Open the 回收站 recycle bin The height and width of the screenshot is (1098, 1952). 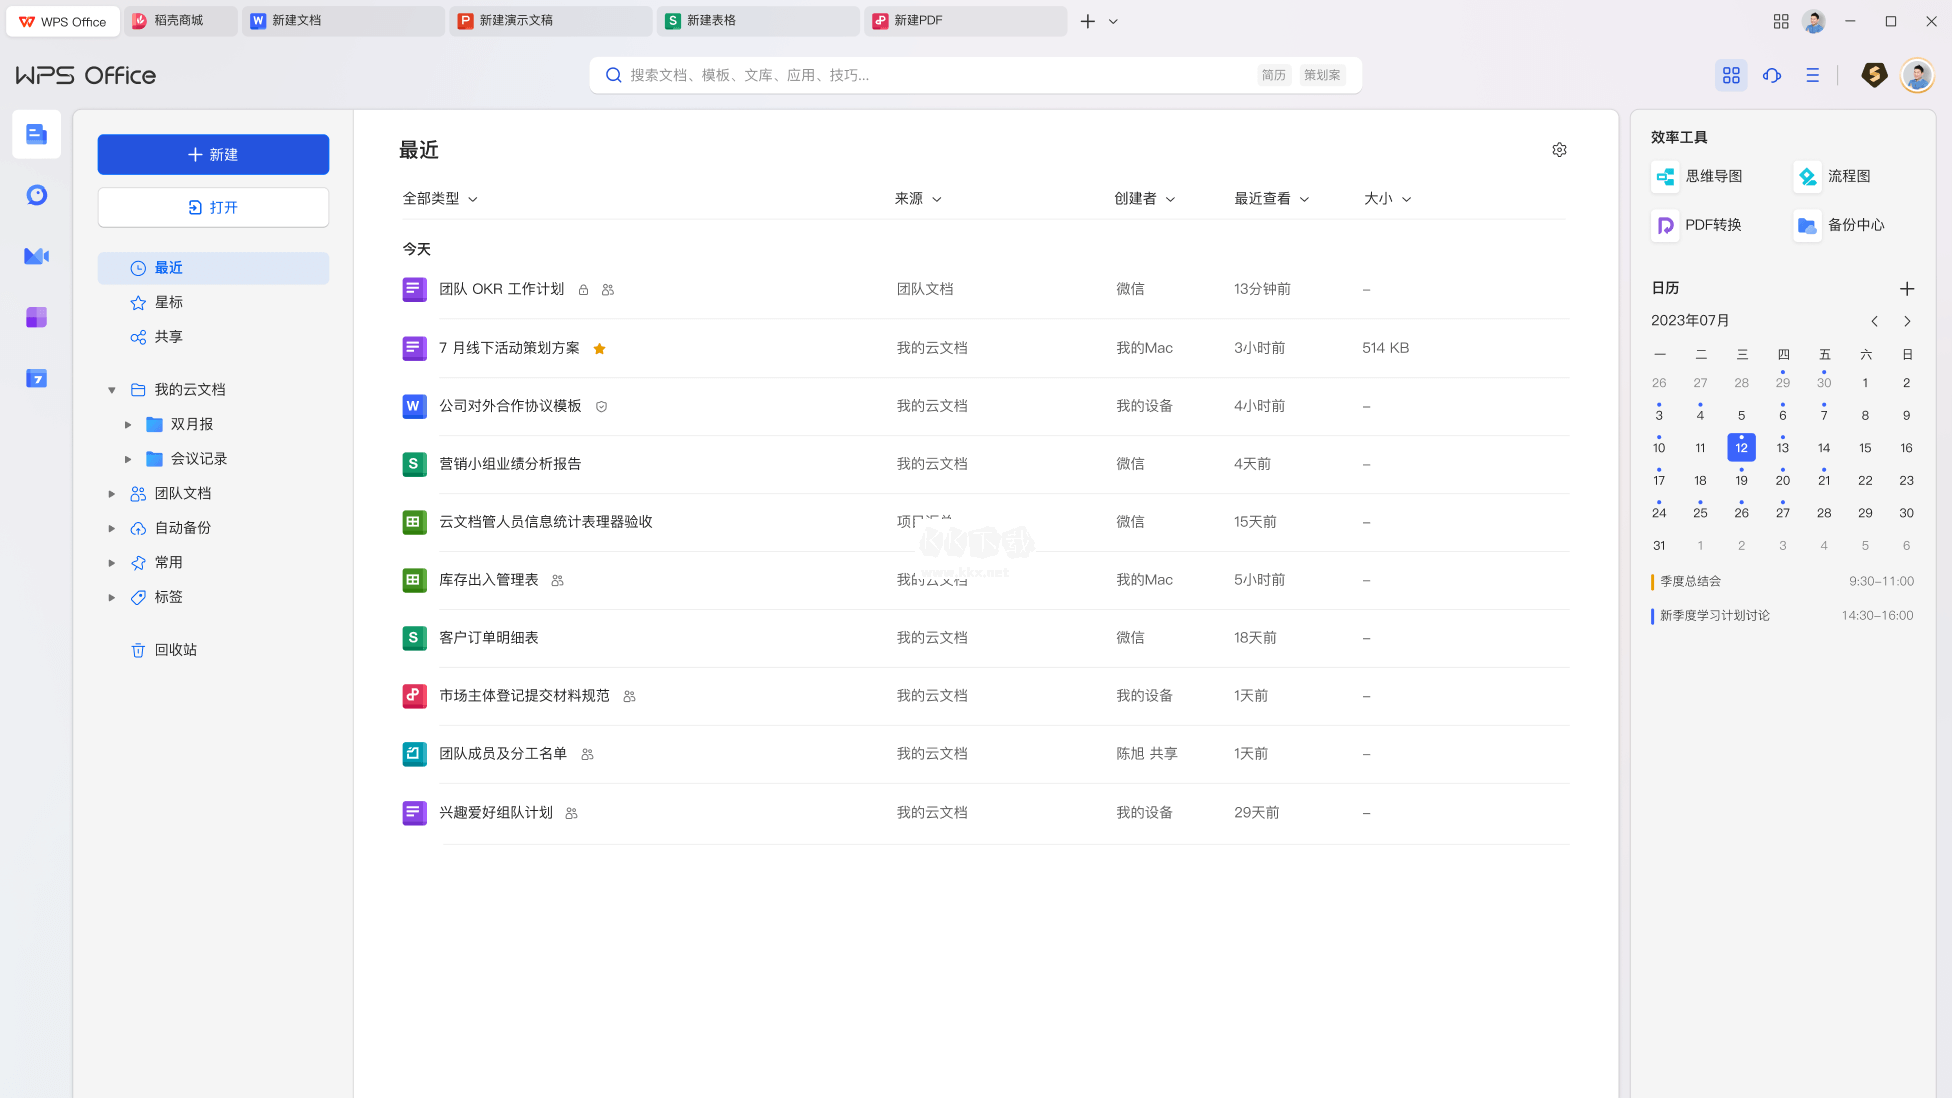[x=177, y=649]
